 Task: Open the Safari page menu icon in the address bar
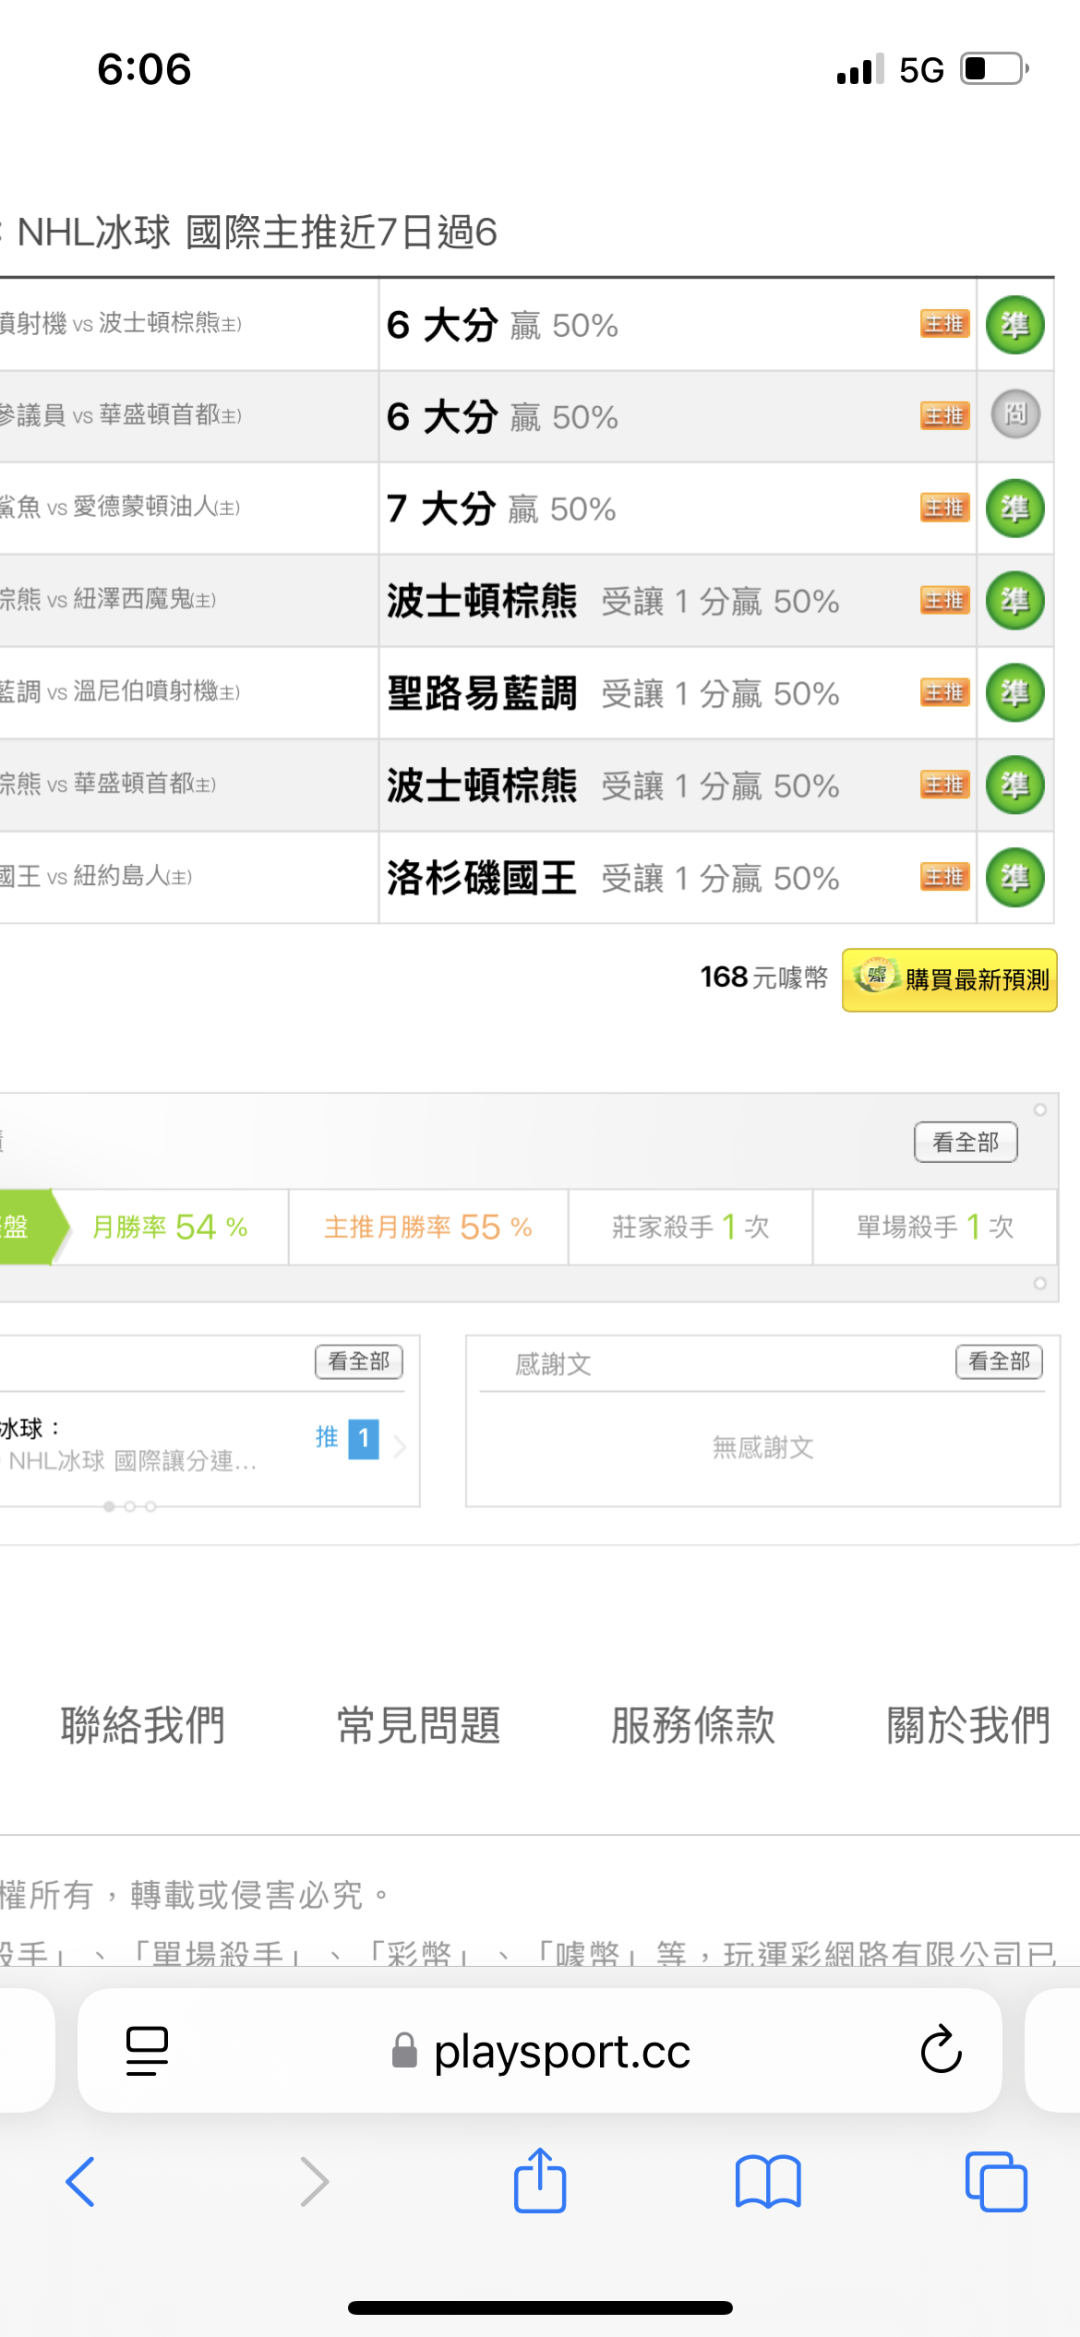click(147, 2051)
